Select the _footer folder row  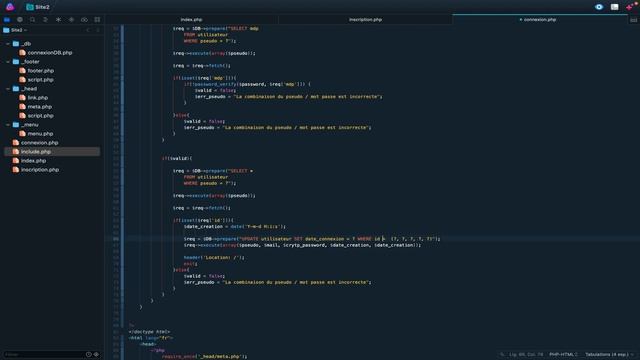(52, 62)
